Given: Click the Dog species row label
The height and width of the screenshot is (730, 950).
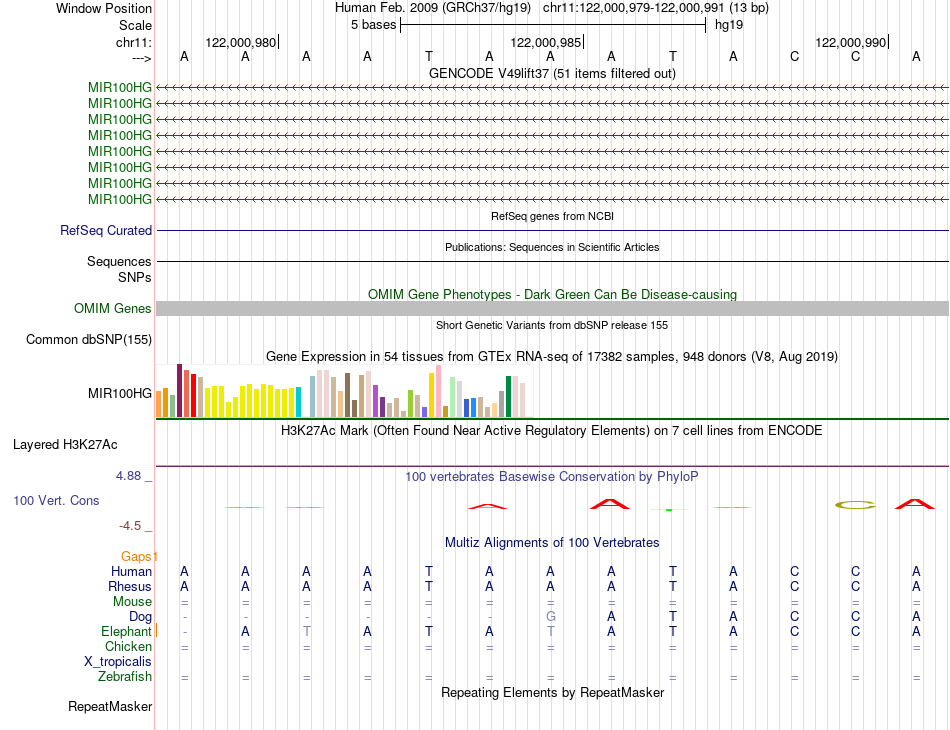Looking at the screenshot, I should [141, 617].
